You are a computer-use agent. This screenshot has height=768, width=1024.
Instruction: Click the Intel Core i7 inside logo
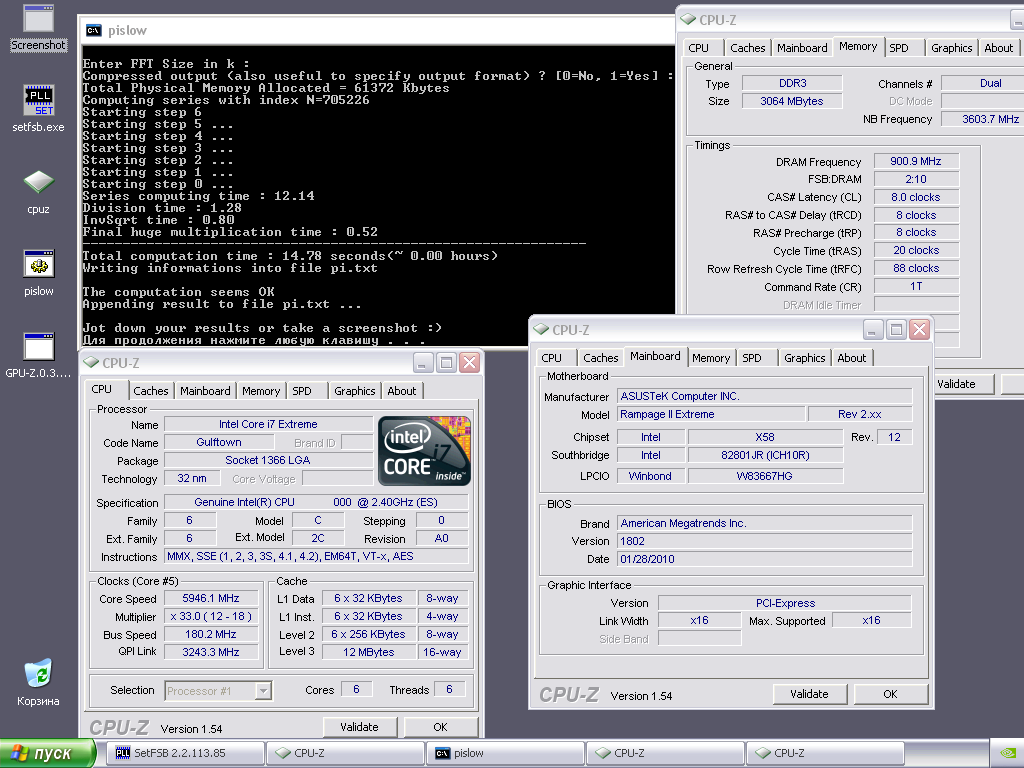click(424, 451)
